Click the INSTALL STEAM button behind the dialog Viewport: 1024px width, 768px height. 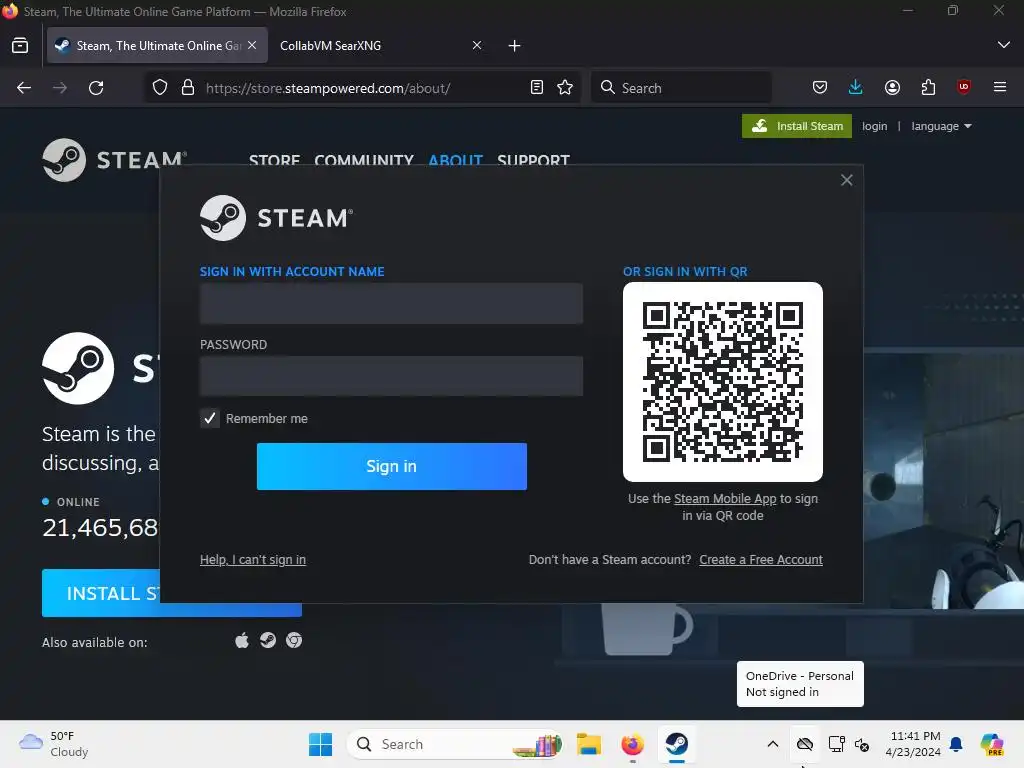tap(101, 593)
